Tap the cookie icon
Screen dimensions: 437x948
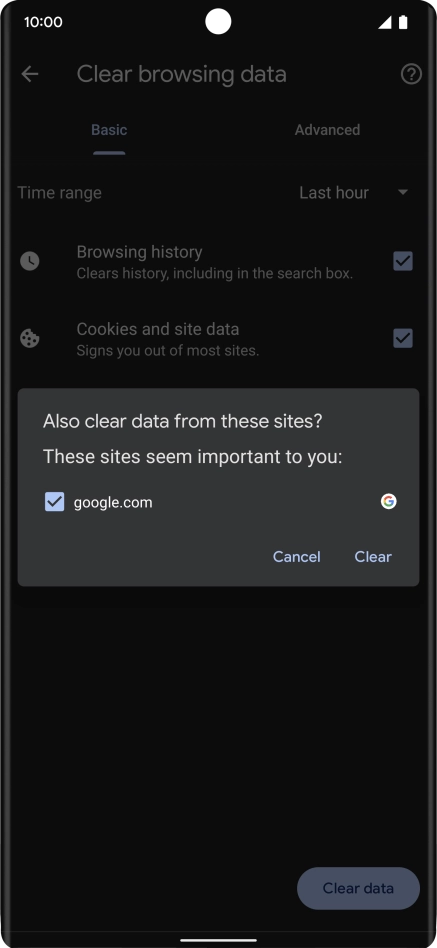[x=30, y=339]
